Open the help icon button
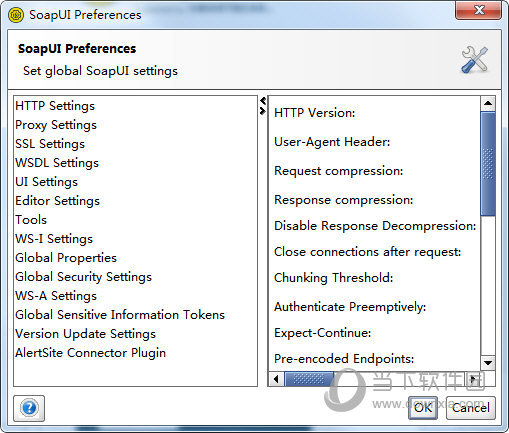This screenshot has height=433, width=509. click(29, 408)
